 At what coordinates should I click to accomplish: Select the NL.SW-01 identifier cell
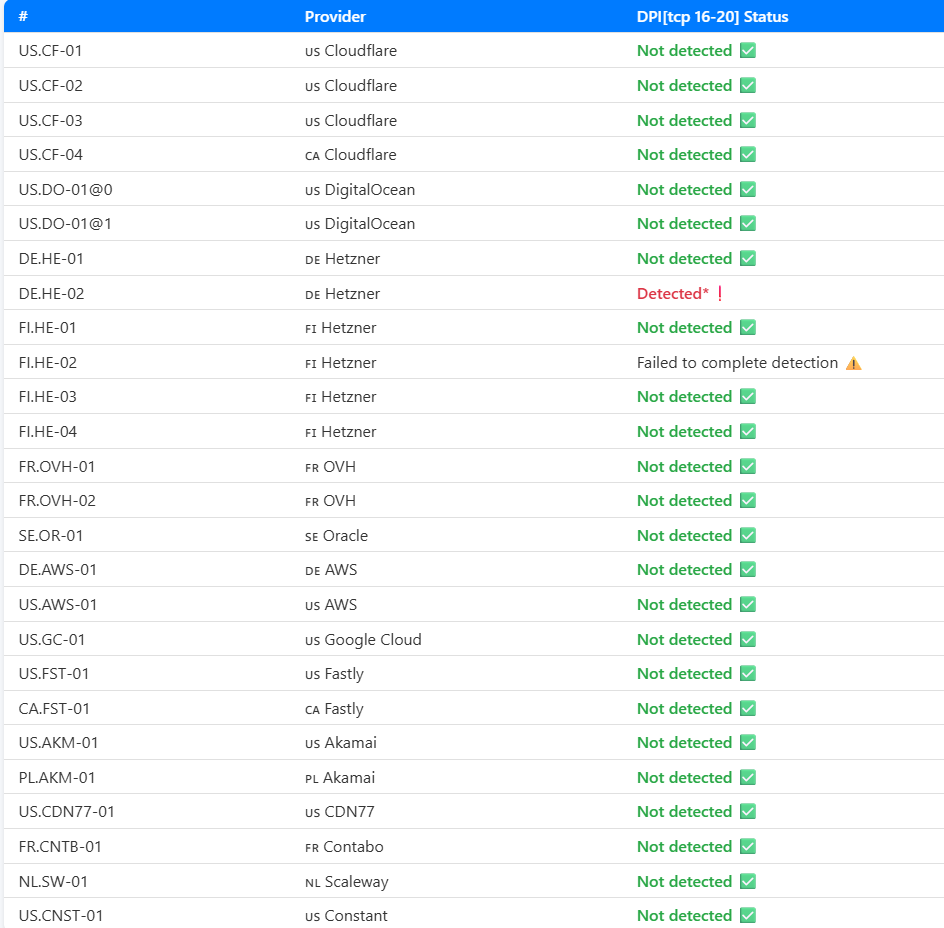(x=53, y=882)
